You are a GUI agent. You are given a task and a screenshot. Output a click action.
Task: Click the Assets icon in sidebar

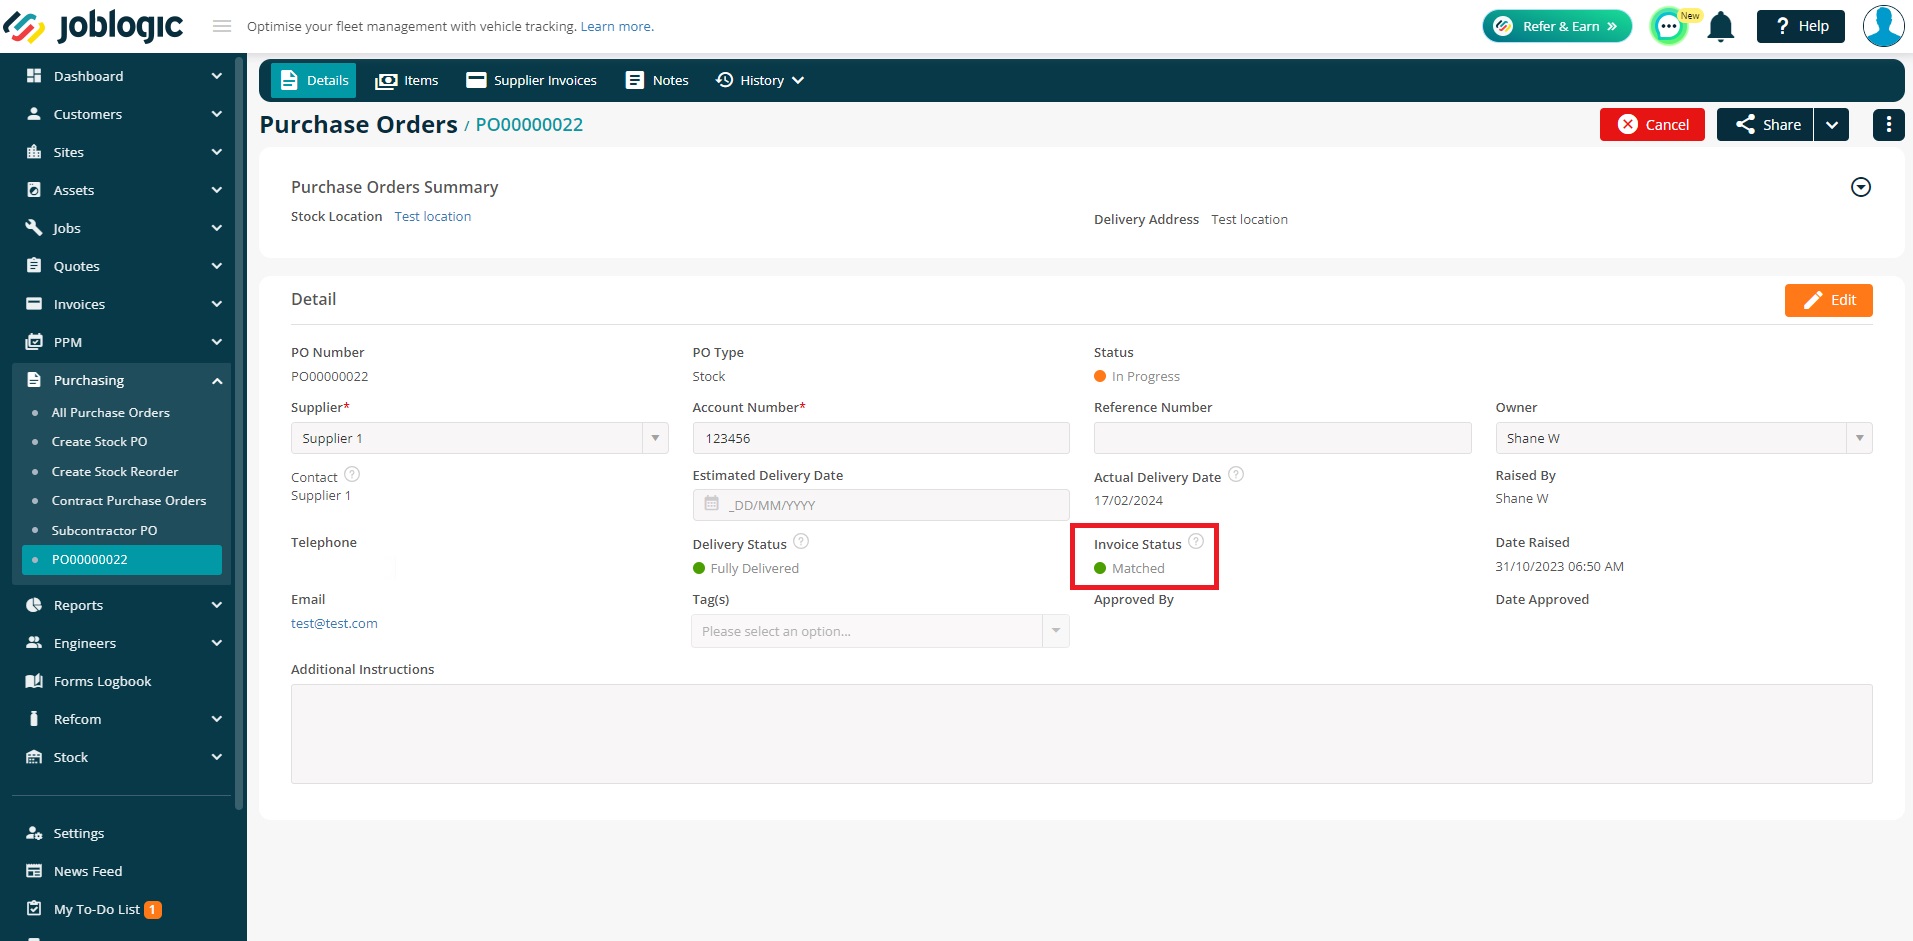(x=34, y=190)
